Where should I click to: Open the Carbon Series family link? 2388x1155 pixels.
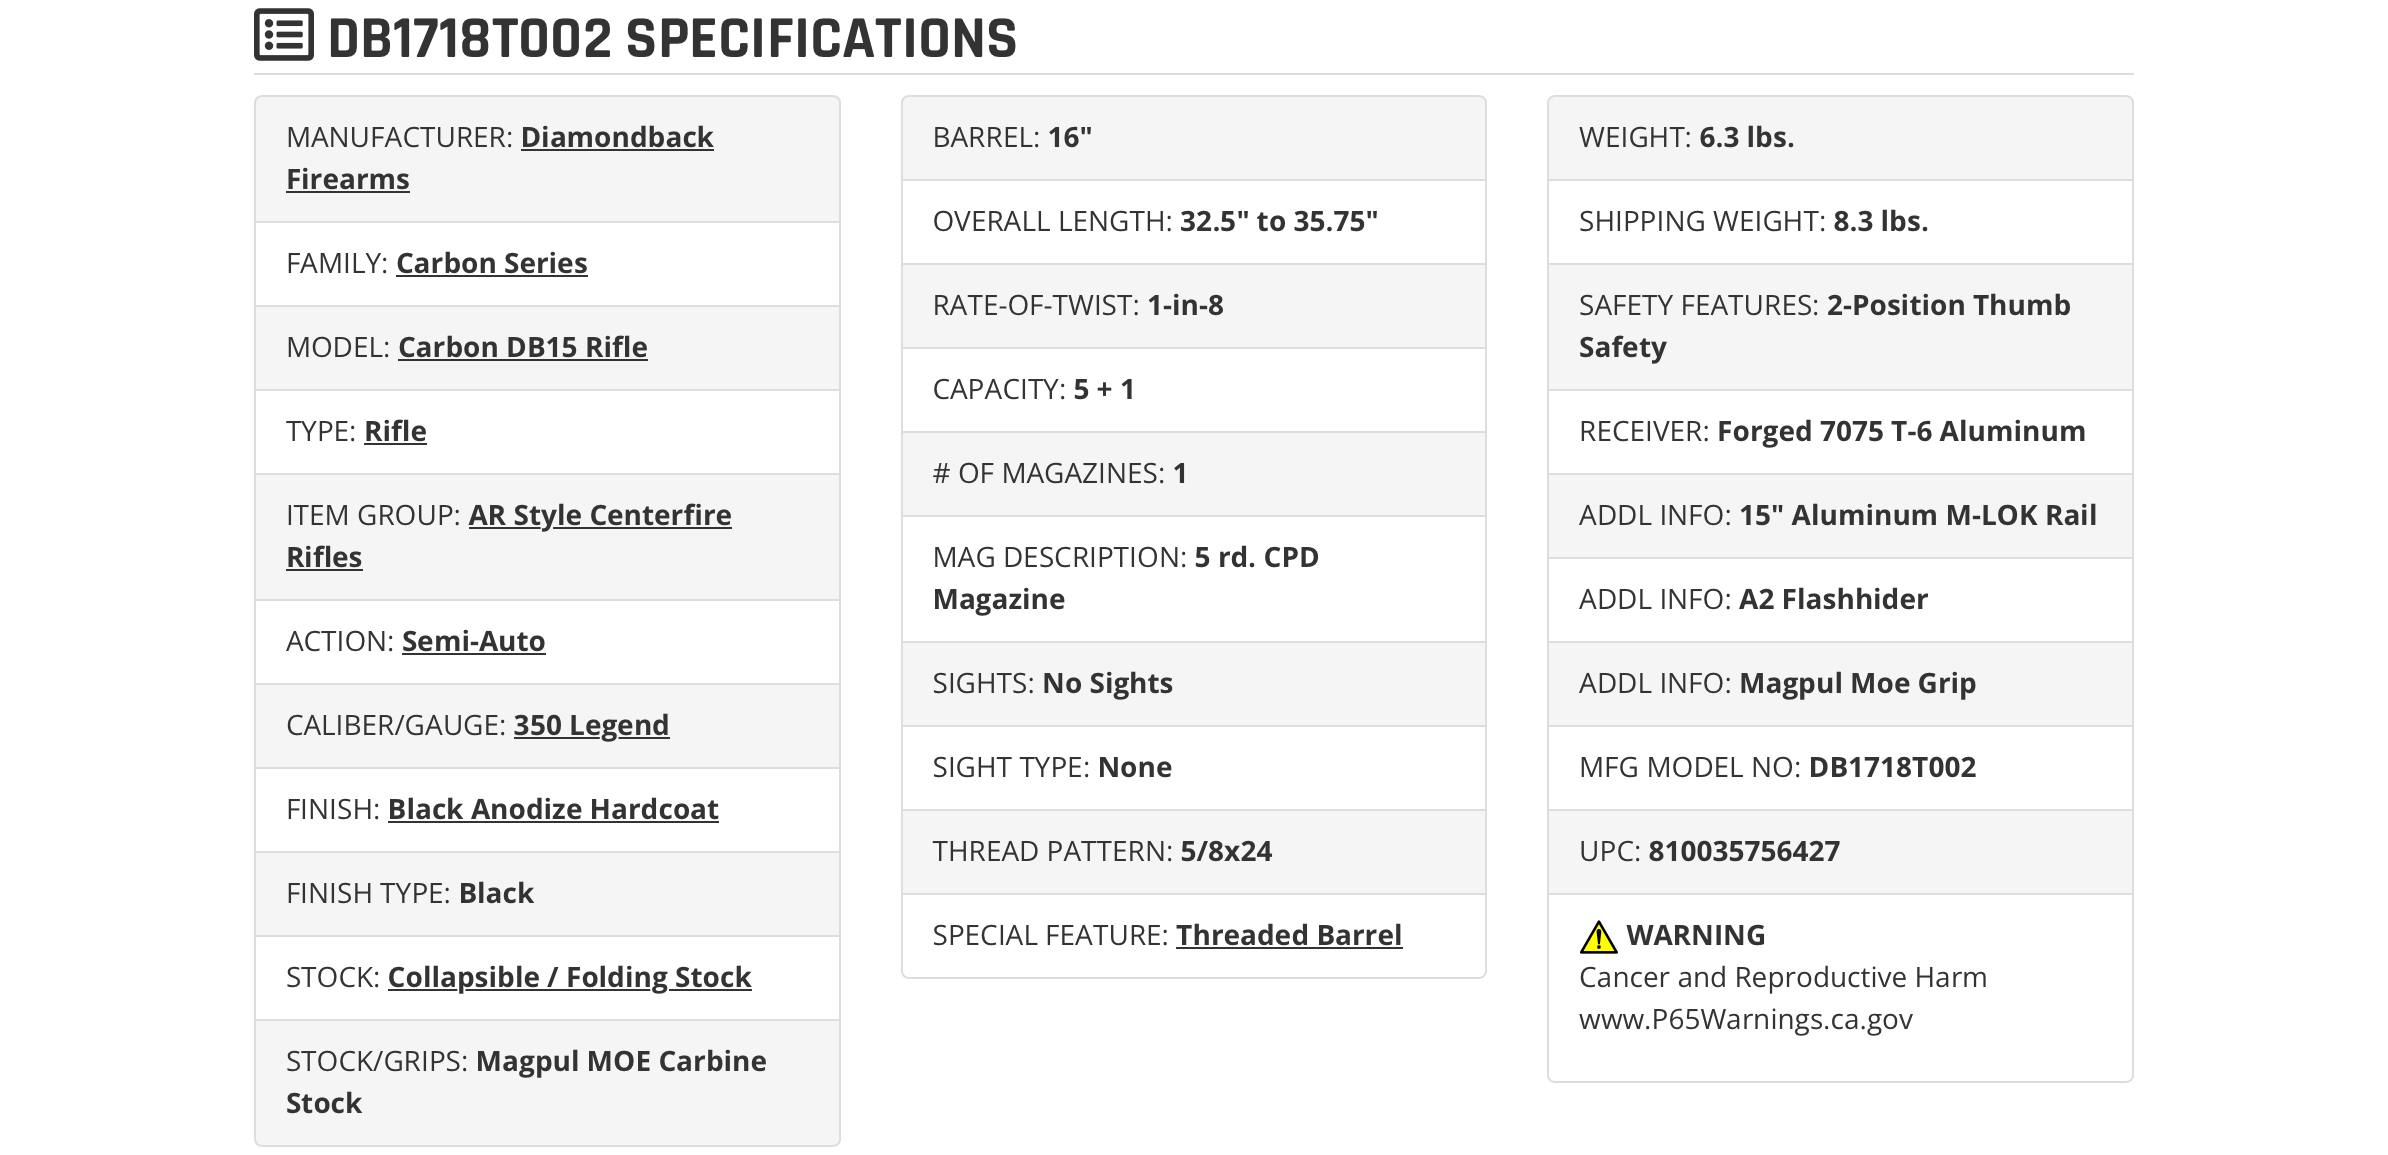pos(491,263)
